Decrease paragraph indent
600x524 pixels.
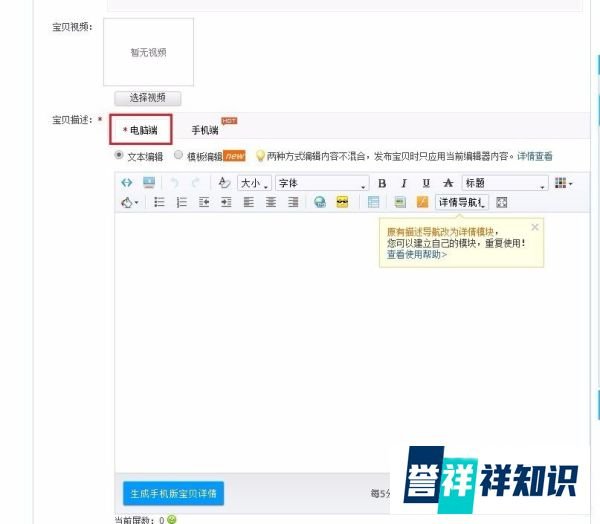[x=204, y=202]
